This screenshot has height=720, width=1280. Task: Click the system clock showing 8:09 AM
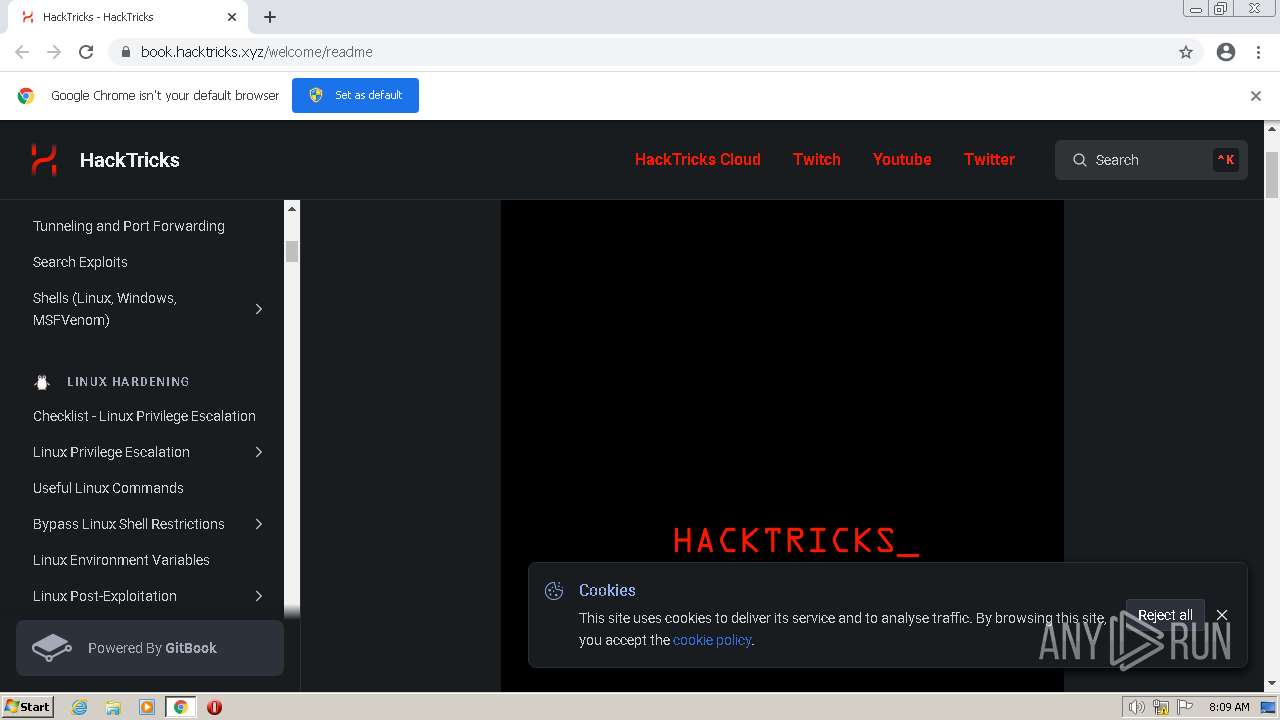pos(1229,707)
